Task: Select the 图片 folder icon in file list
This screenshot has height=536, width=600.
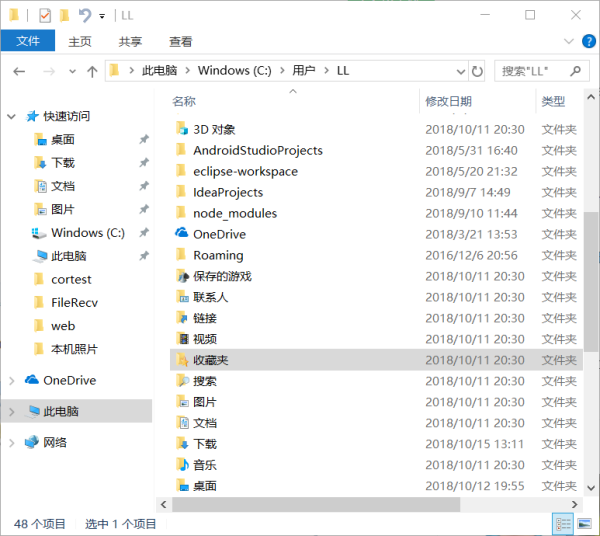Action: [182, 402]
